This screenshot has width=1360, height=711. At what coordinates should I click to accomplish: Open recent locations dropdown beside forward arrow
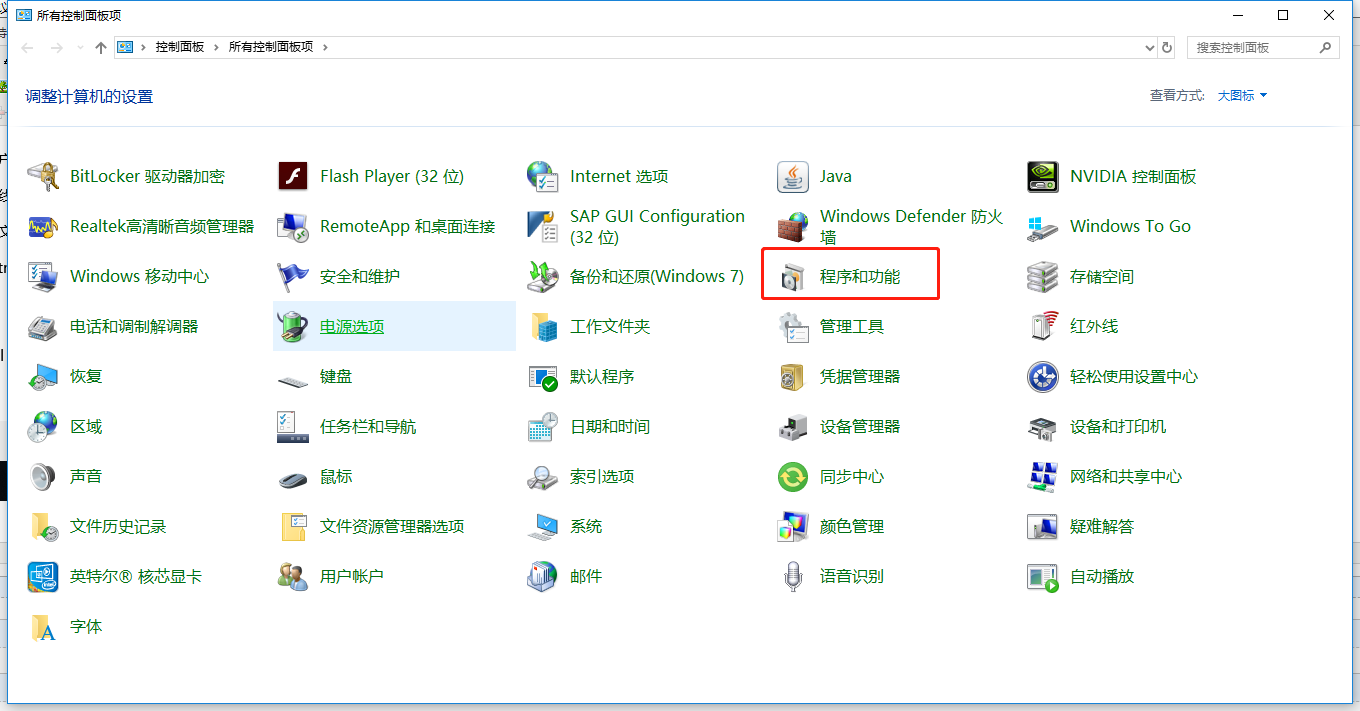pos(79,48)
